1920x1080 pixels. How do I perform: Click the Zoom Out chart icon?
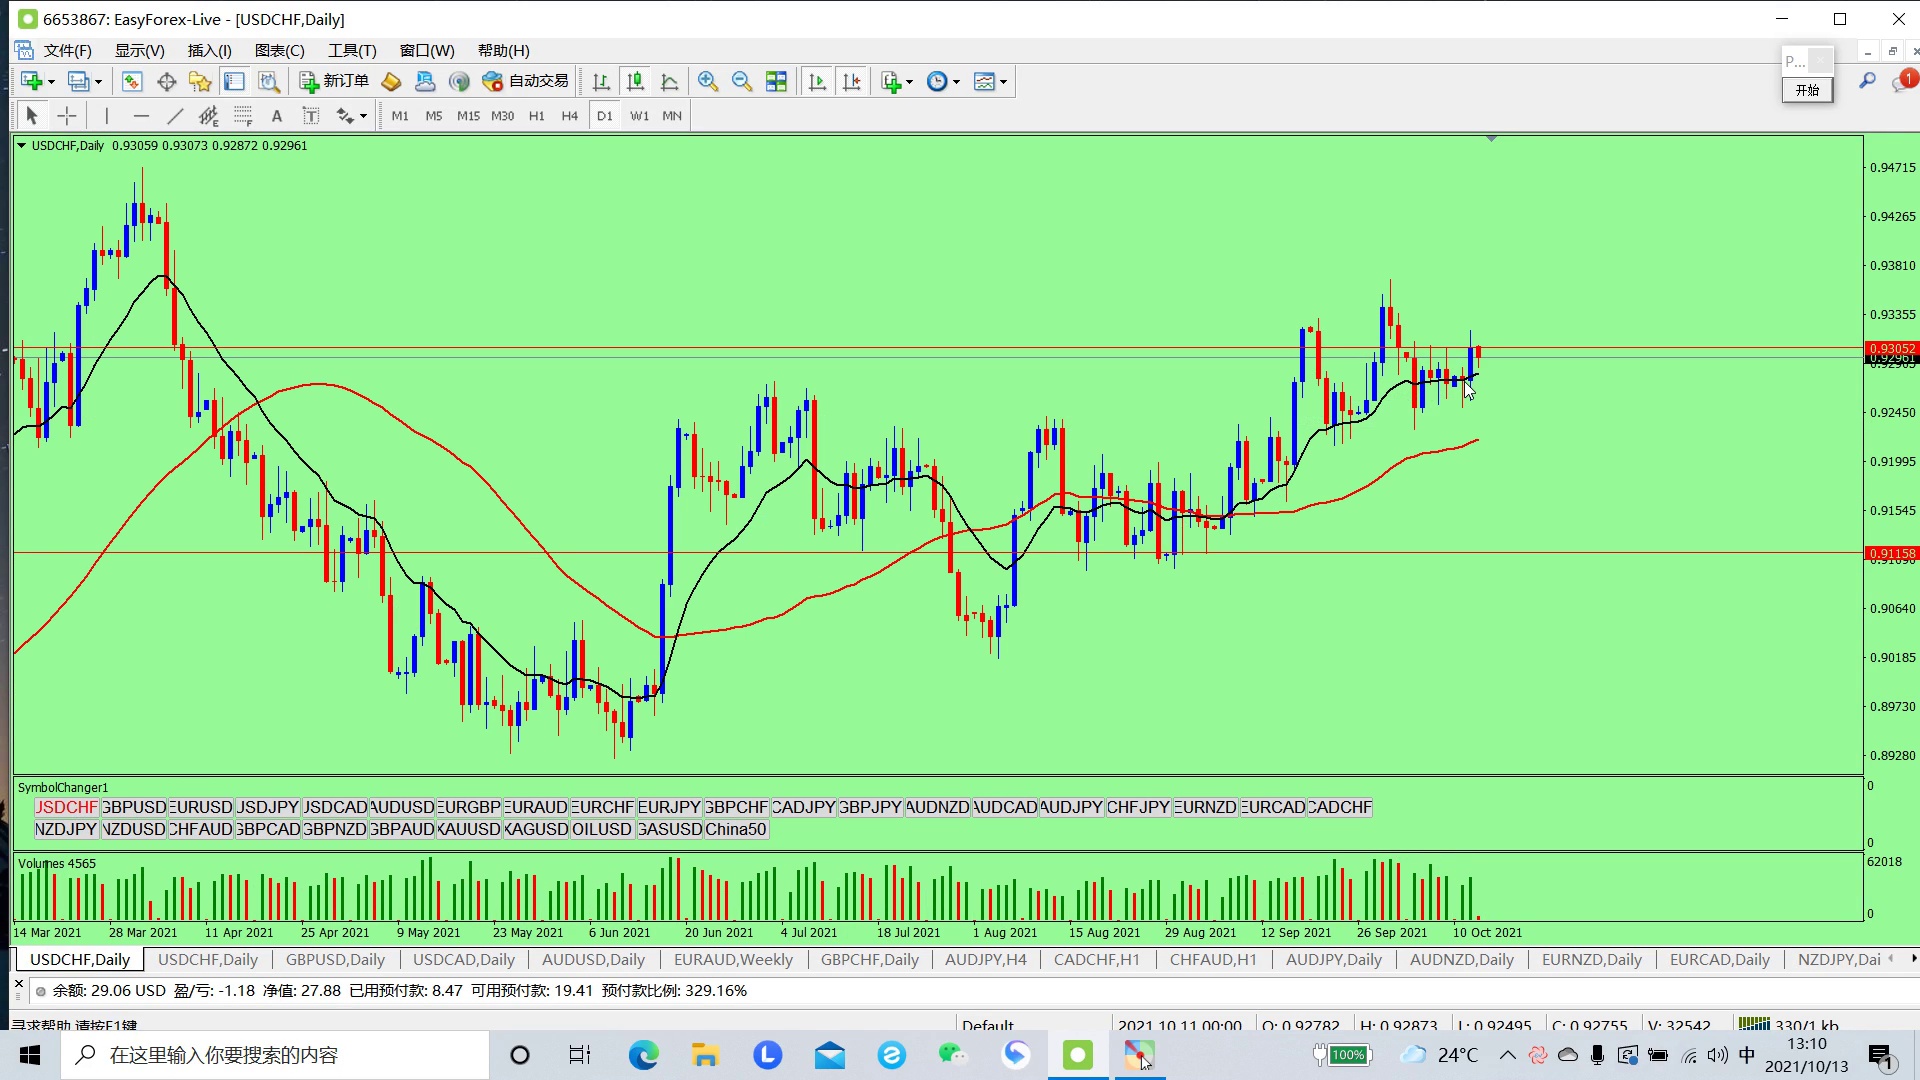pyautogui.click(x=742, y=82)
